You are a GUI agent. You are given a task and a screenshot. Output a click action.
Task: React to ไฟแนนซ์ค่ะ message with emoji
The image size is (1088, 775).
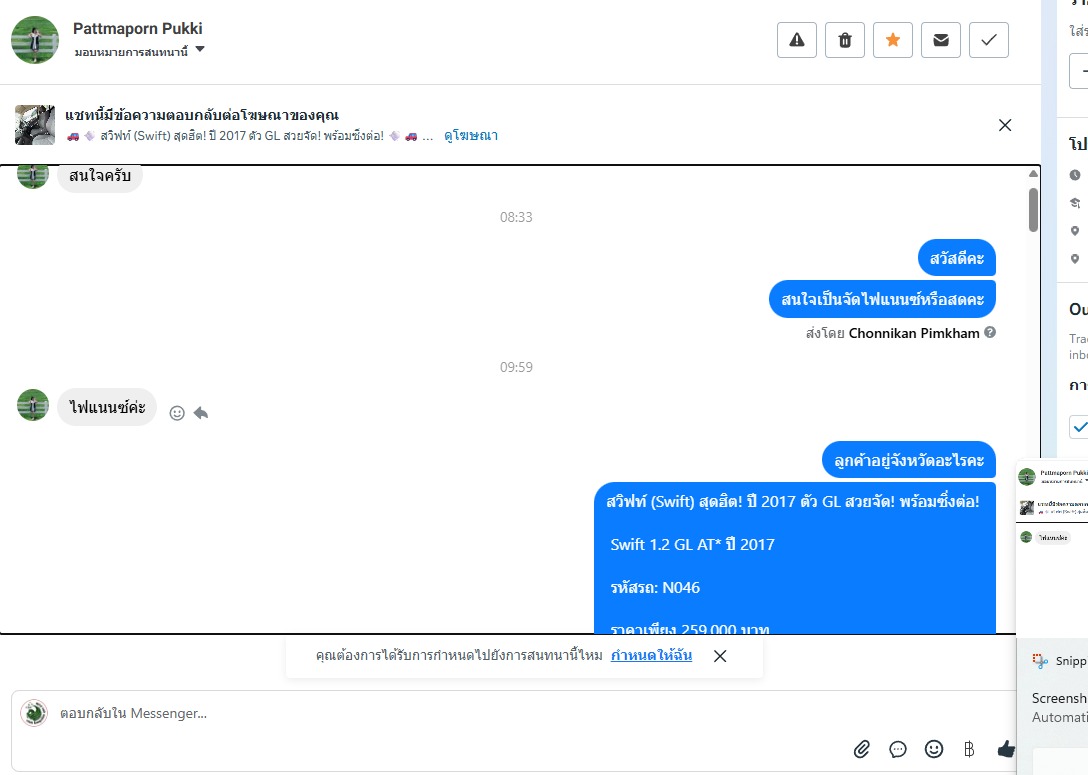tap(177, 414)
